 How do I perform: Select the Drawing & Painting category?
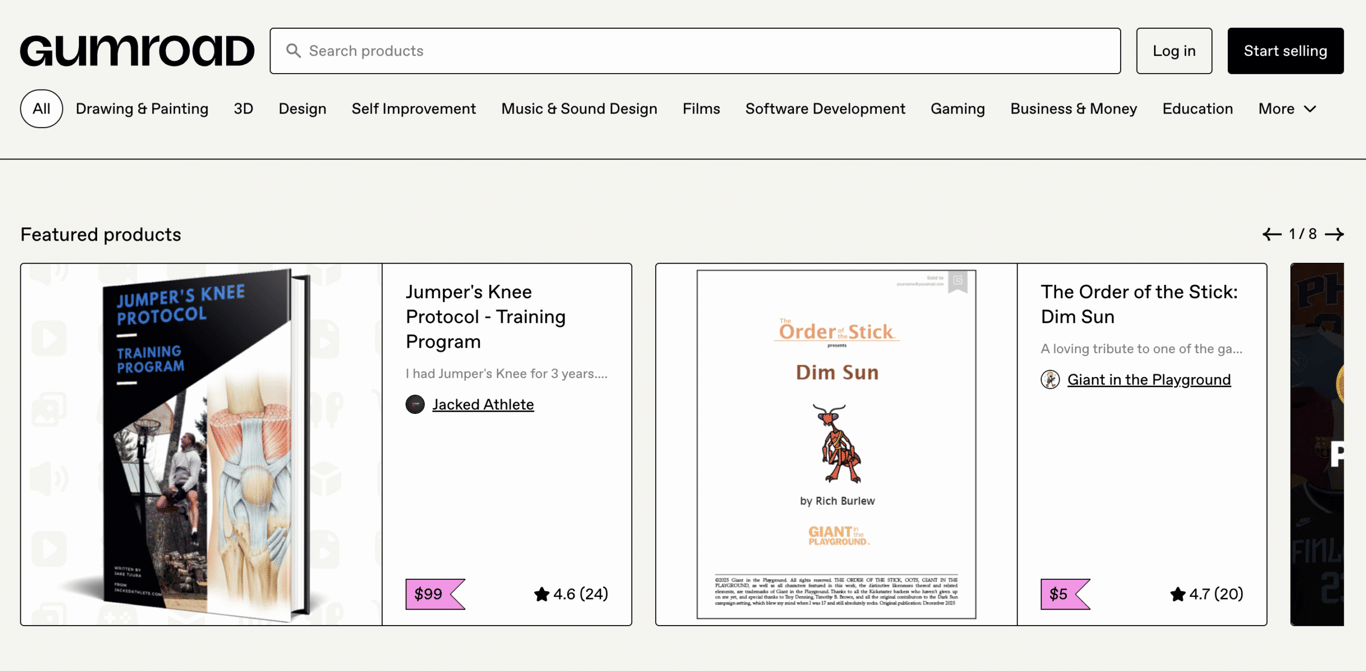pos(141,108)
